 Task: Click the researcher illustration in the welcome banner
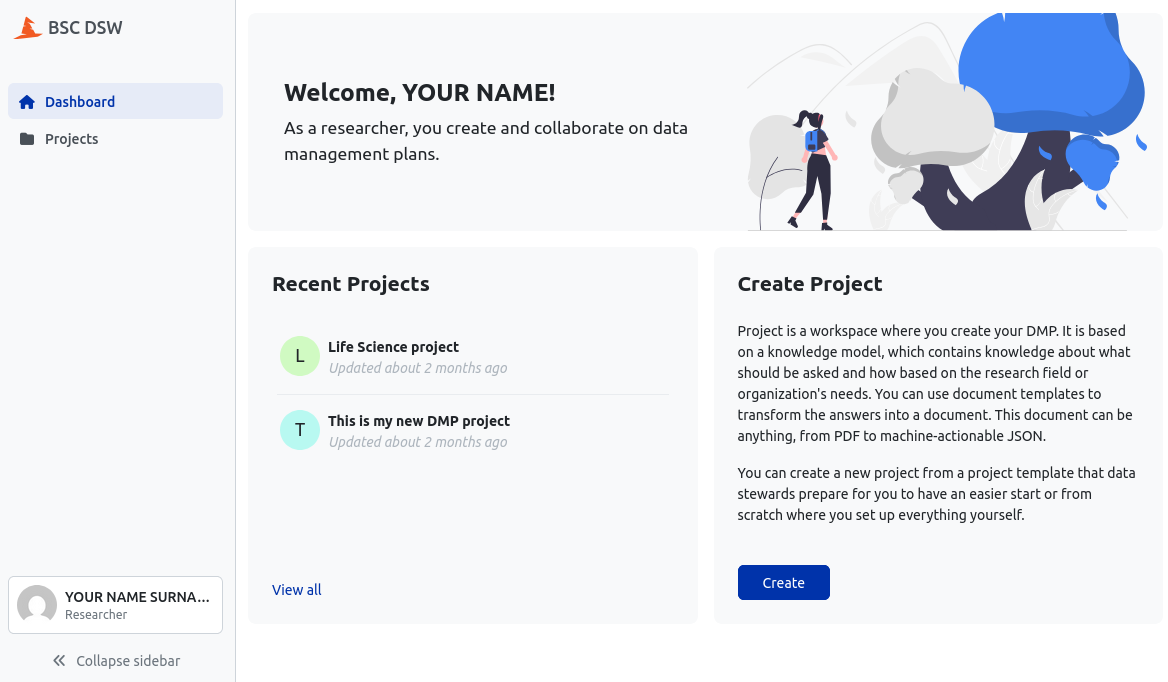coord(815,170)
